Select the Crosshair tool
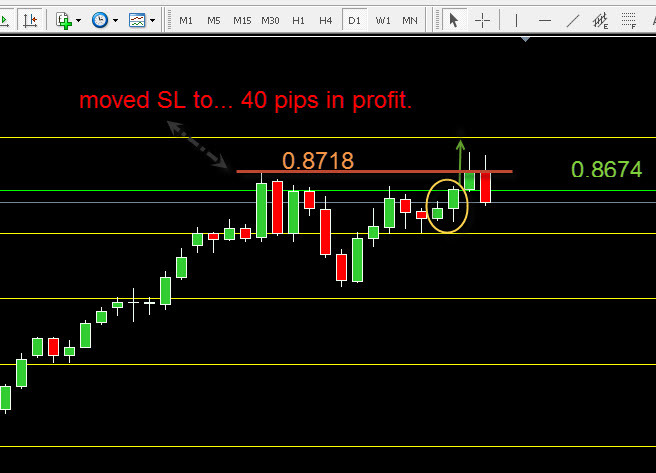The height and width of the screenshot is (473, 656). (x=482, y=20)
